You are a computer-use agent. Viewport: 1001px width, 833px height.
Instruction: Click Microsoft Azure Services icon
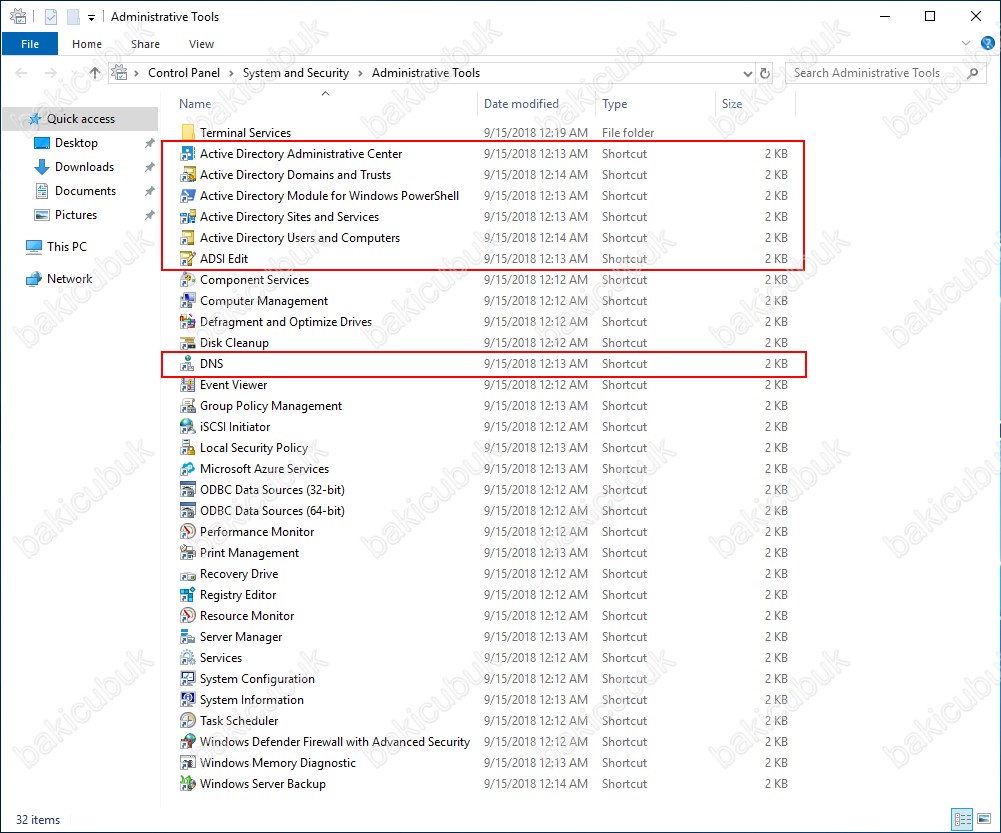click(187, 469)
